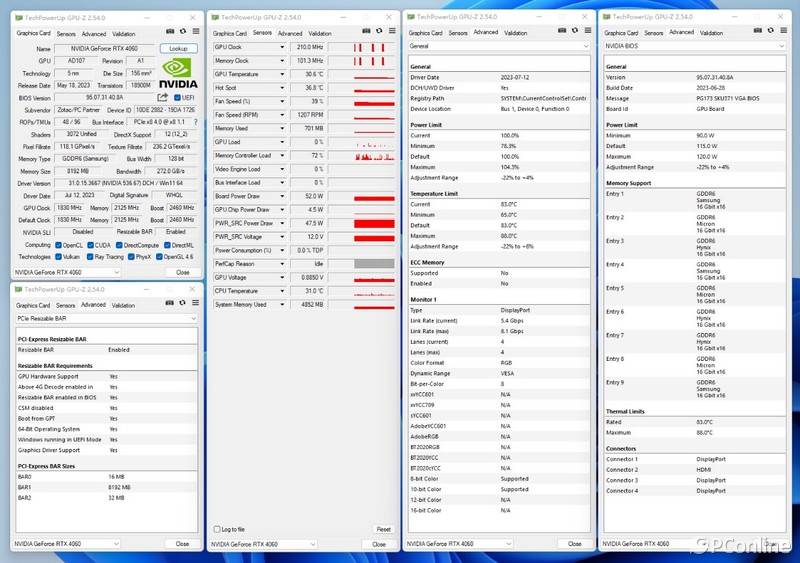Open hamburger menu in Sensors window
Screen dimensions: 800x563
click(x=392, y=31)
